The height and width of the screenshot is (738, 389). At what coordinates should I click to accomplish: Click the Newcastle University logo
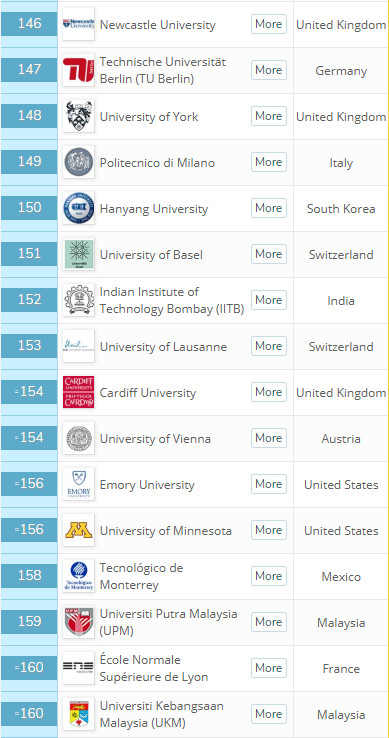[x=79, y=24]
